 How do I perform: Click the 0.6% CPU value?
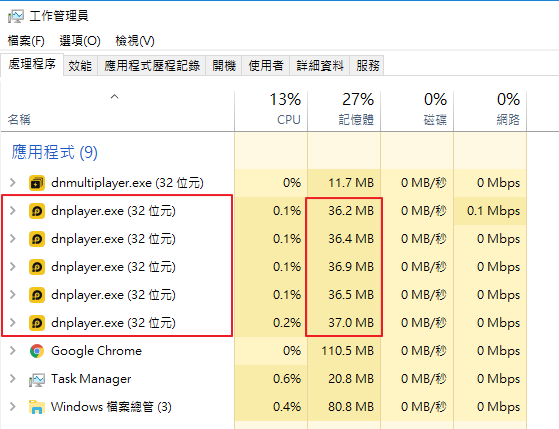pyautogui.click(x=287, y=379)
